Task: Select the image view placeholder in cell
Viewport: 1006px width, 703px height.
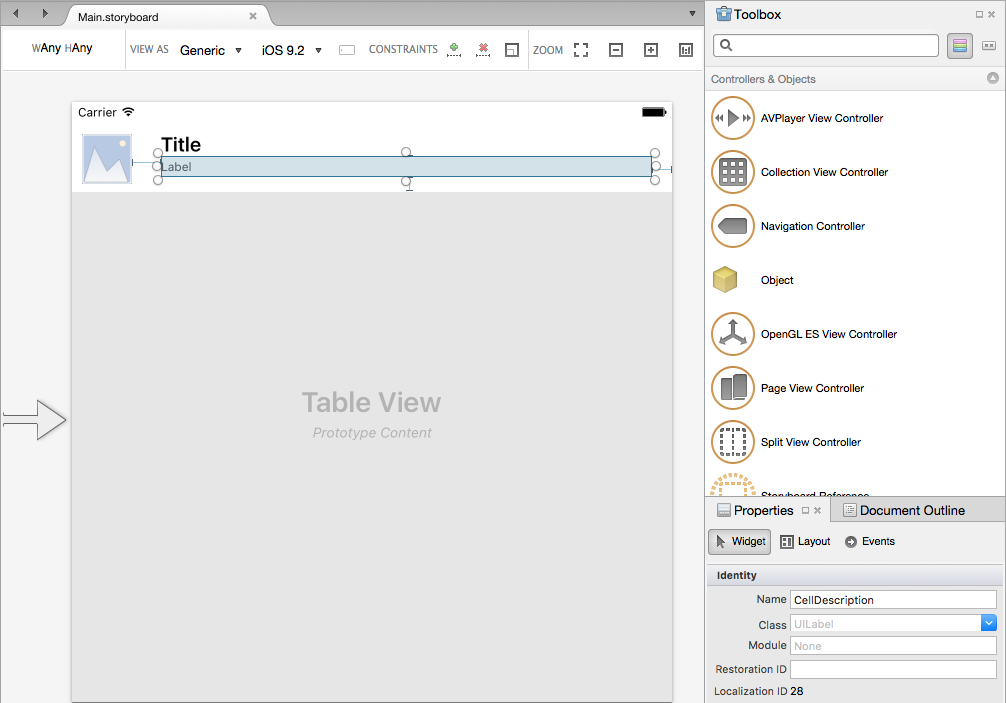Action: pos(107,159)
